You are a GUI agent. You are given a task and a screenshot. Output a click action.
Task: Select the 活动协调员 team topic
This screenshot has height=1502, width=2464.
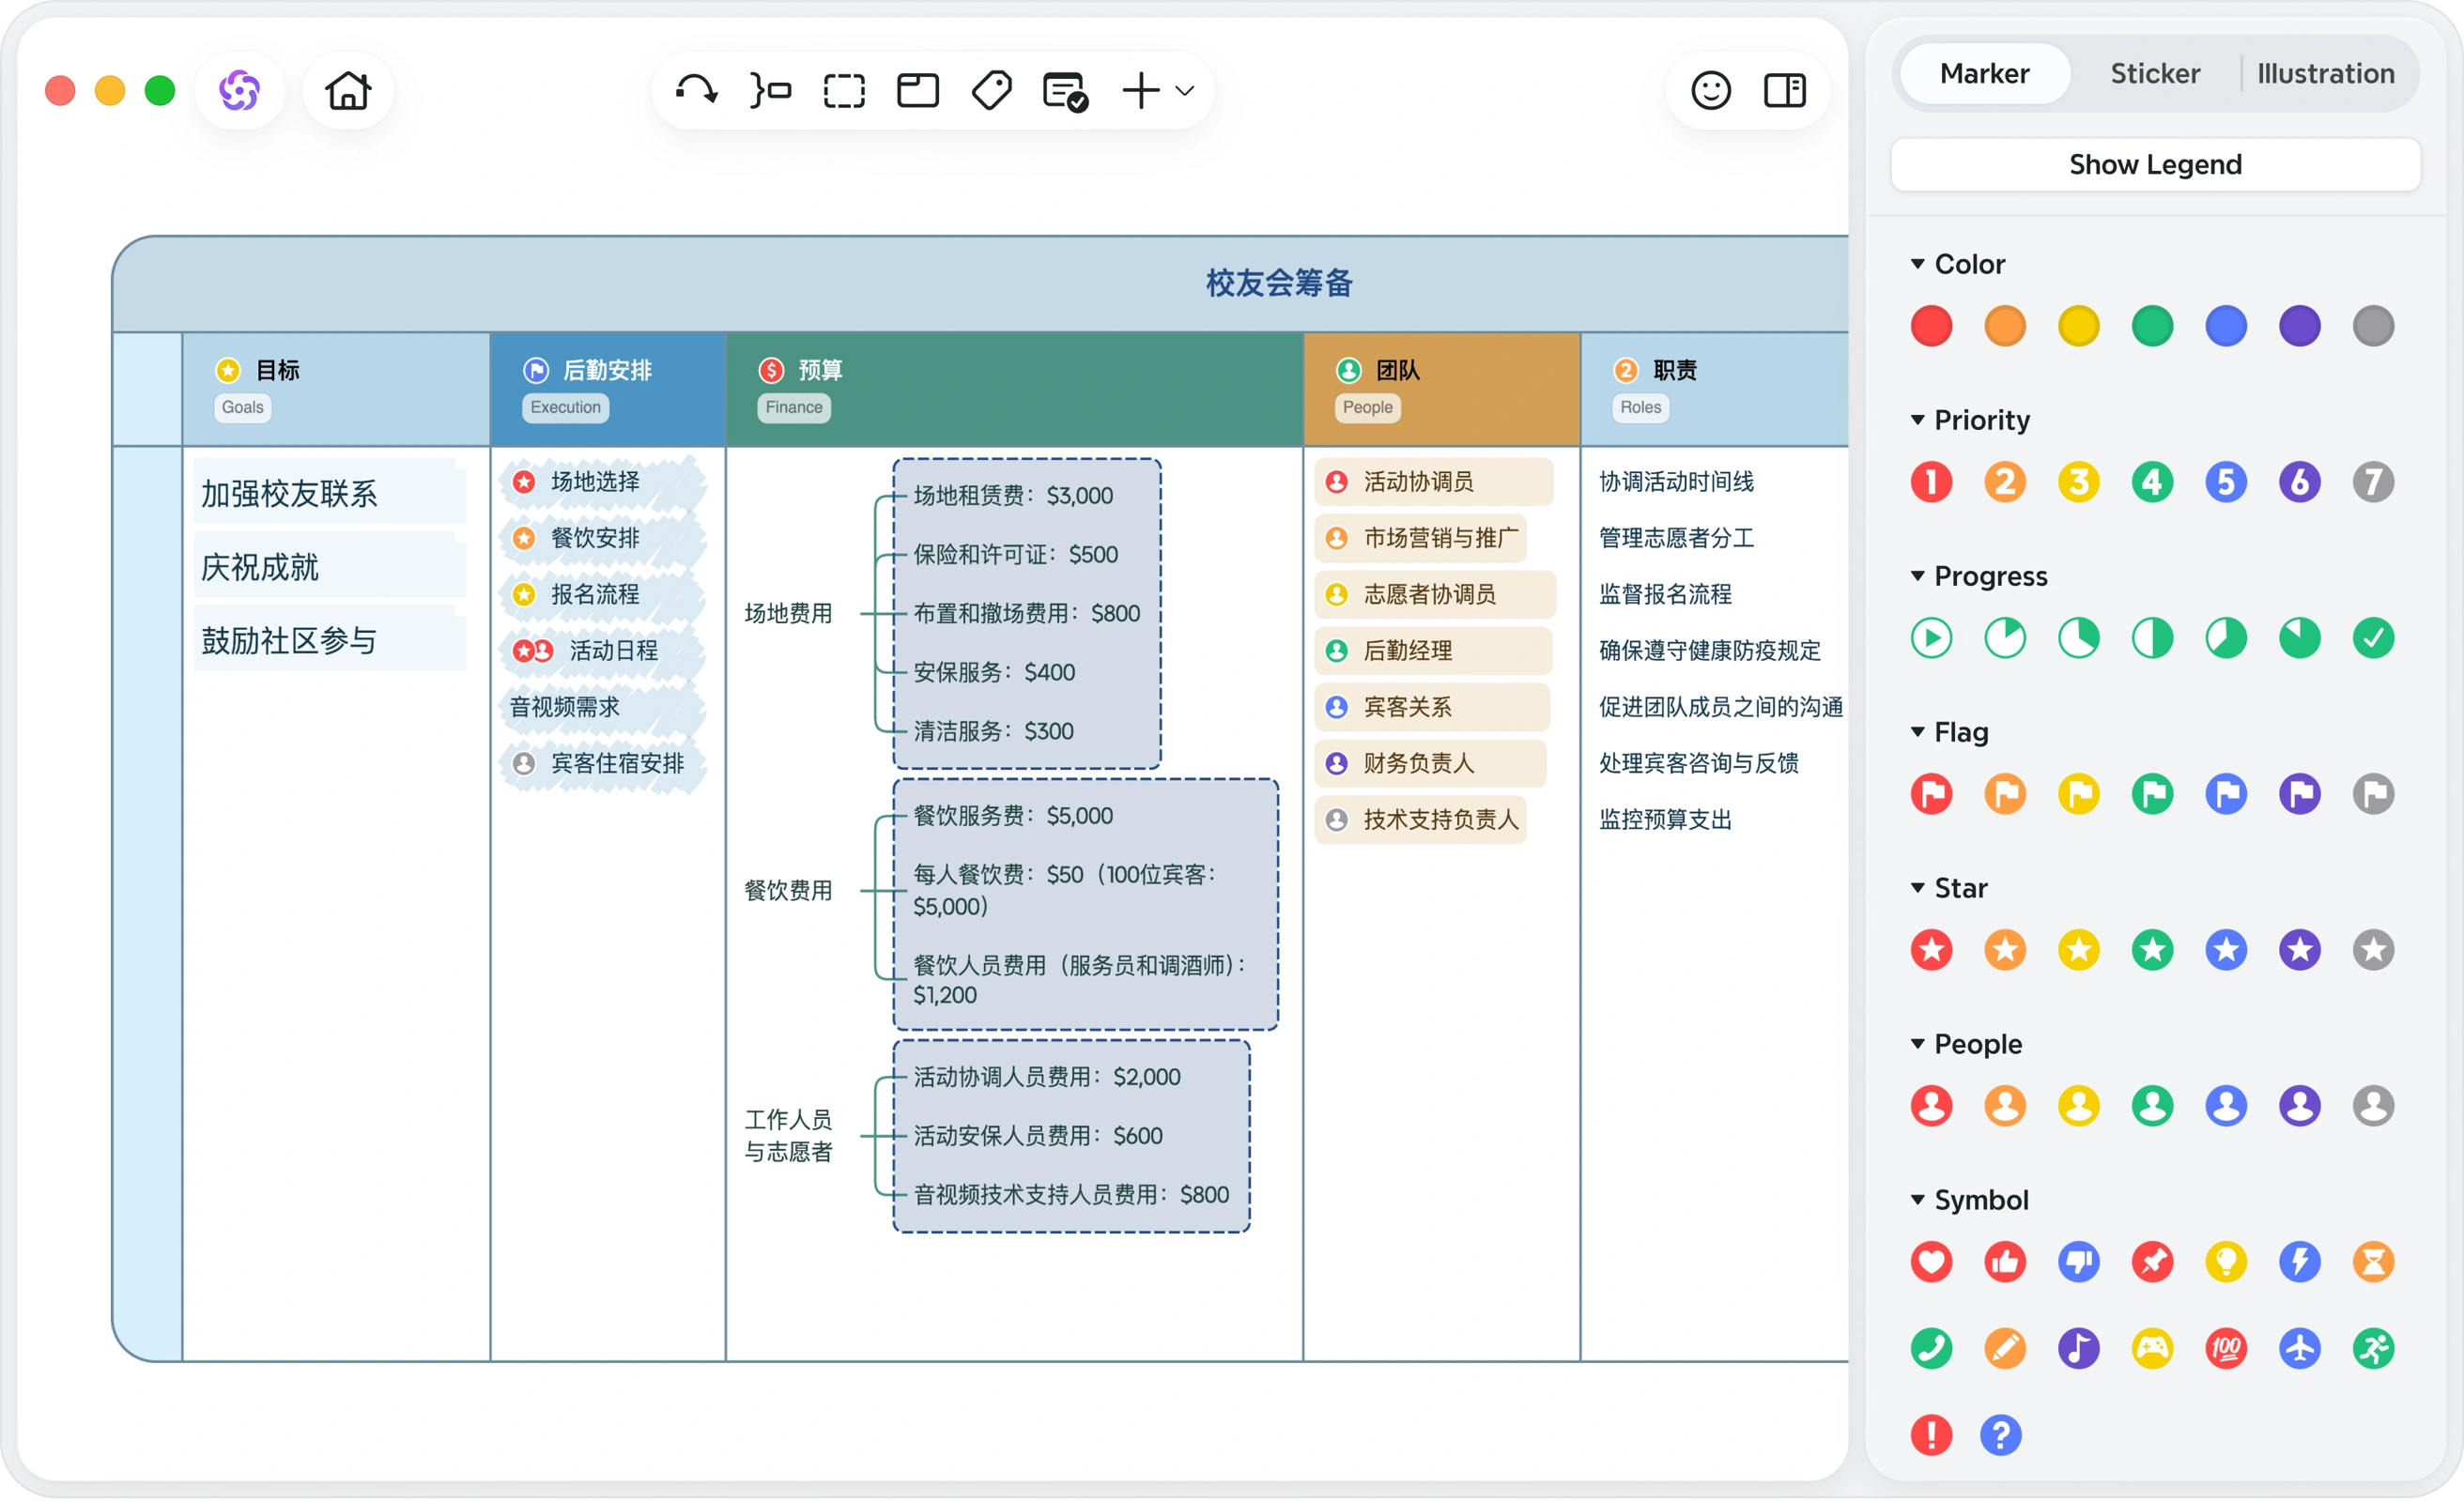(x=1433, y=482)
